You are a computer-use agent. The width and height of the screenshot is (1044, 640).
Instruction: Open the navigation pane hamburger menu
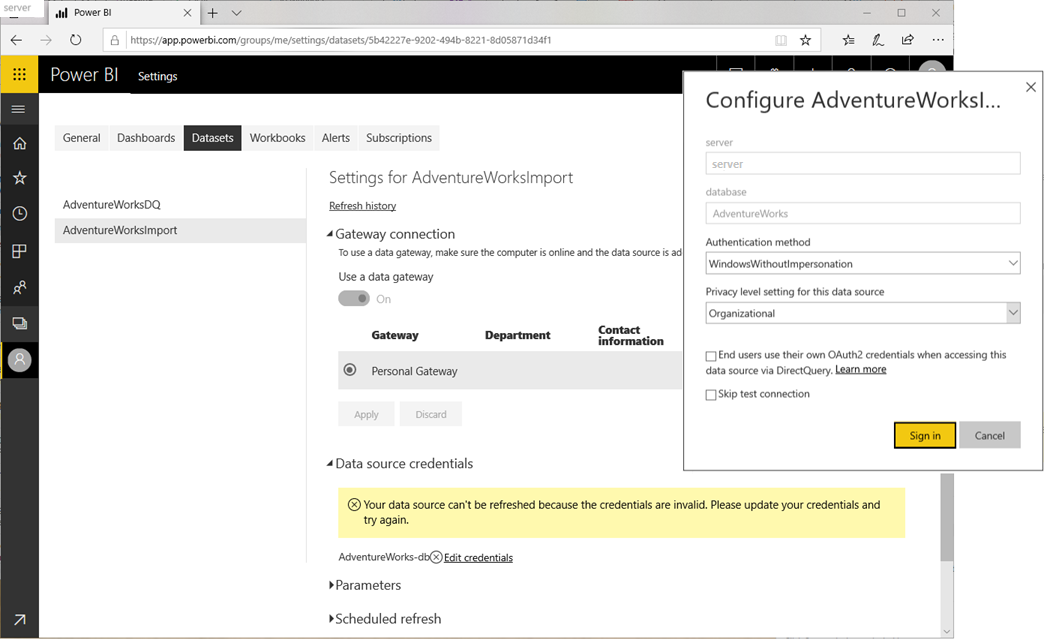point(19,109)
